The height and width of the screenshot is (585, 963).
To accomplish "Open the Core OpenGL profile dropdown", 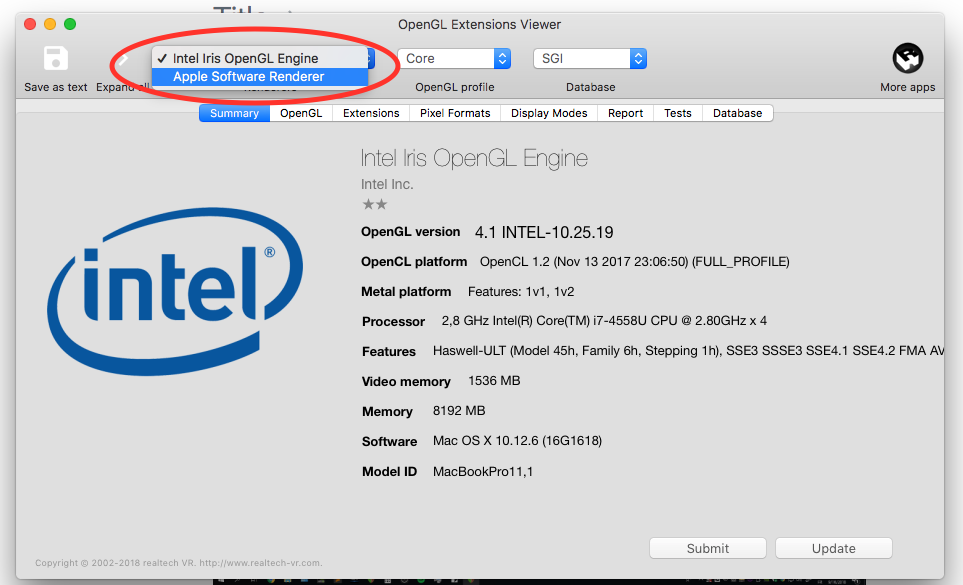I will click(x=454, y=58).
